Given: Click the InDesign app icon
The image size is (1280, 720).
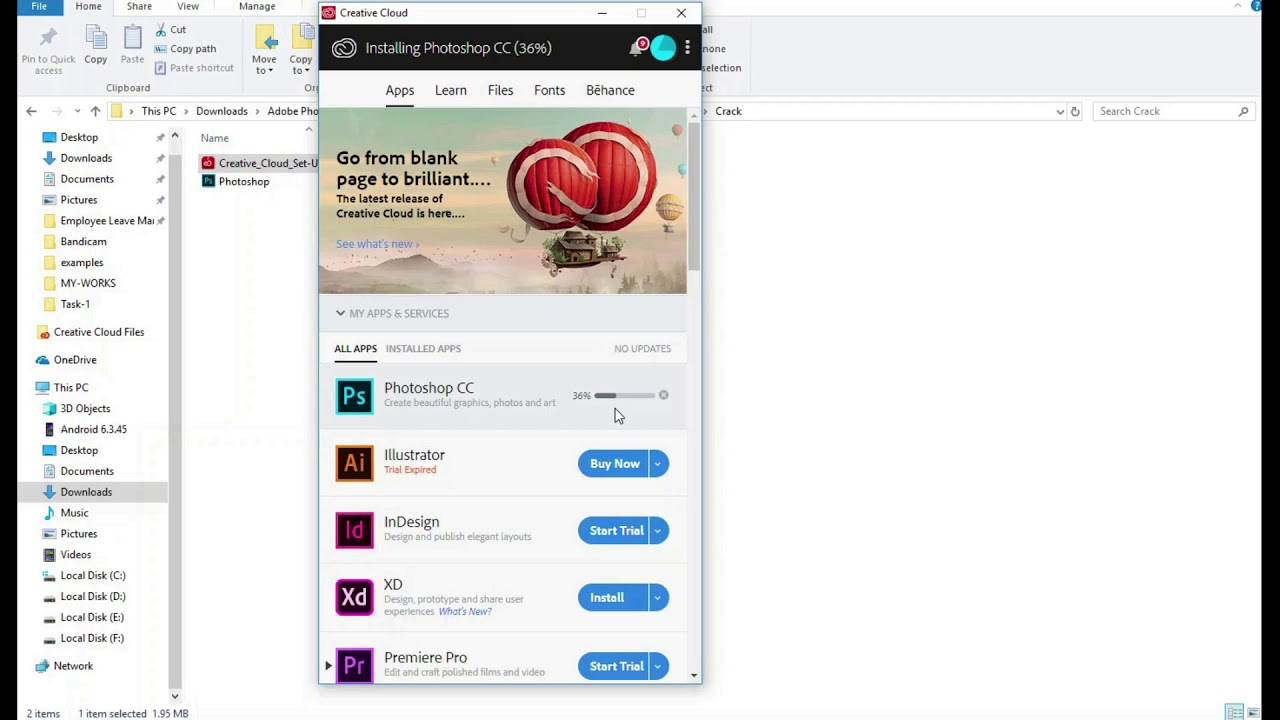Looking at the screenshot, I should [x=354, y=530].
